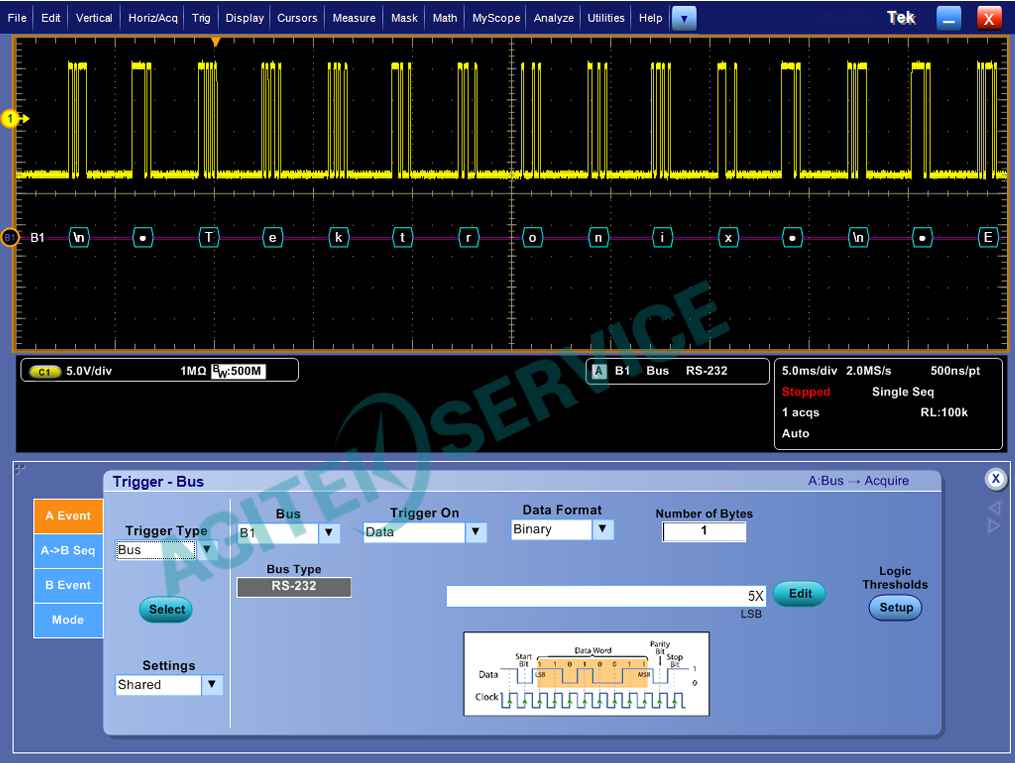Switch to the A Event tab
This screenshot has height=764, width=1015.
(x=68, y=516)
